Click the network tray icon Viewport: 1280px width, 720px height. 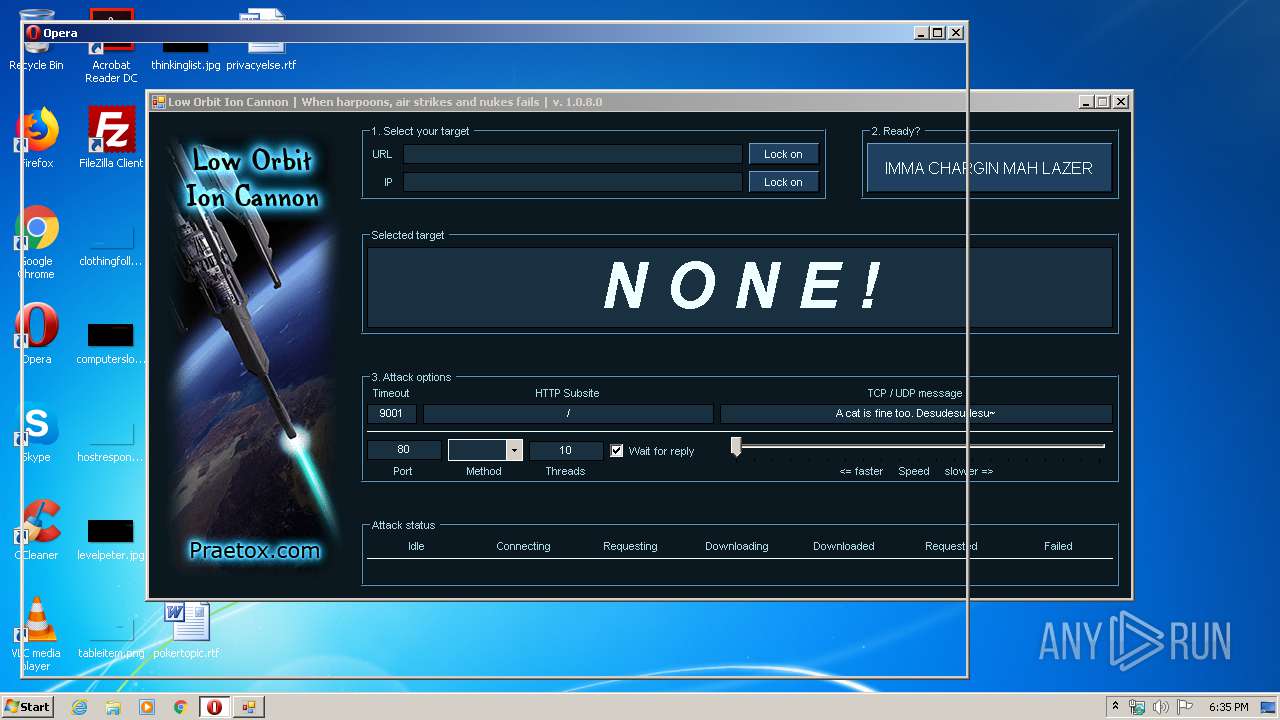pos(1137,707)
